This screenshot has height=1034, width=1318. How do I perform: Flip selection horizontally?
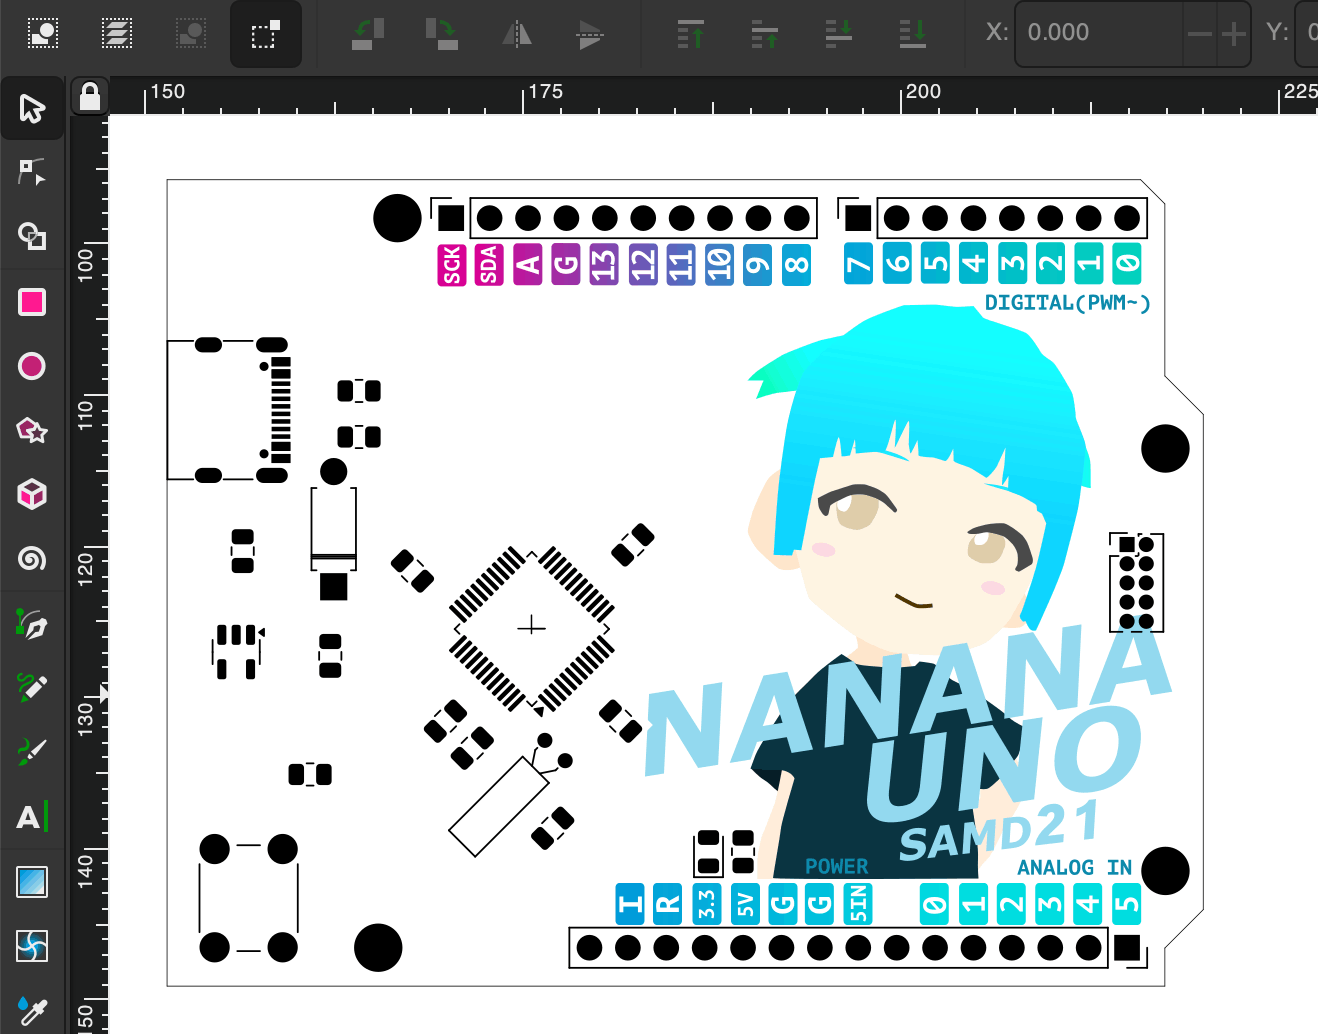pyautogui.click(x=516, y=33)
